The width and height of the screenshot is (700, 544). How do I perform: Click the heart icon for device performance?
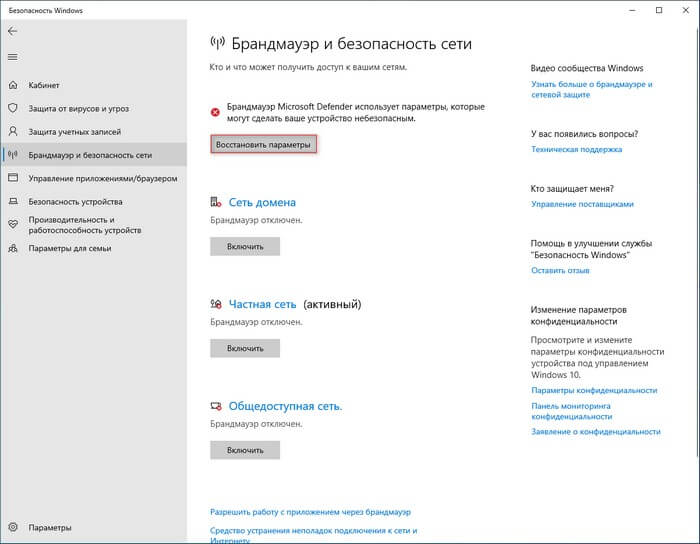coord(12,224)
